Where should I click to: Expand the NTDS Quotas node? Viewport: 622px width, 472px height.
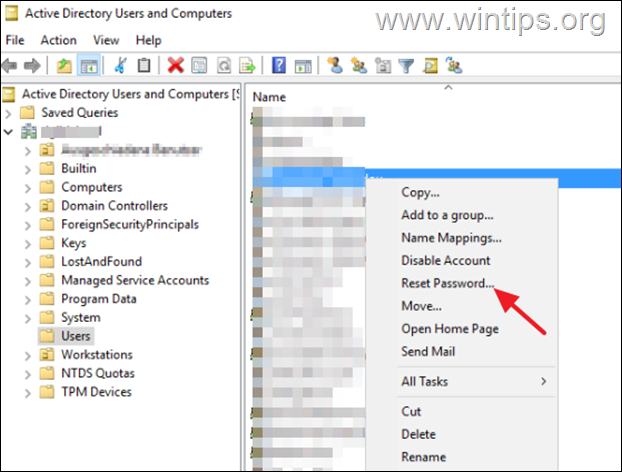coord(27,374)
